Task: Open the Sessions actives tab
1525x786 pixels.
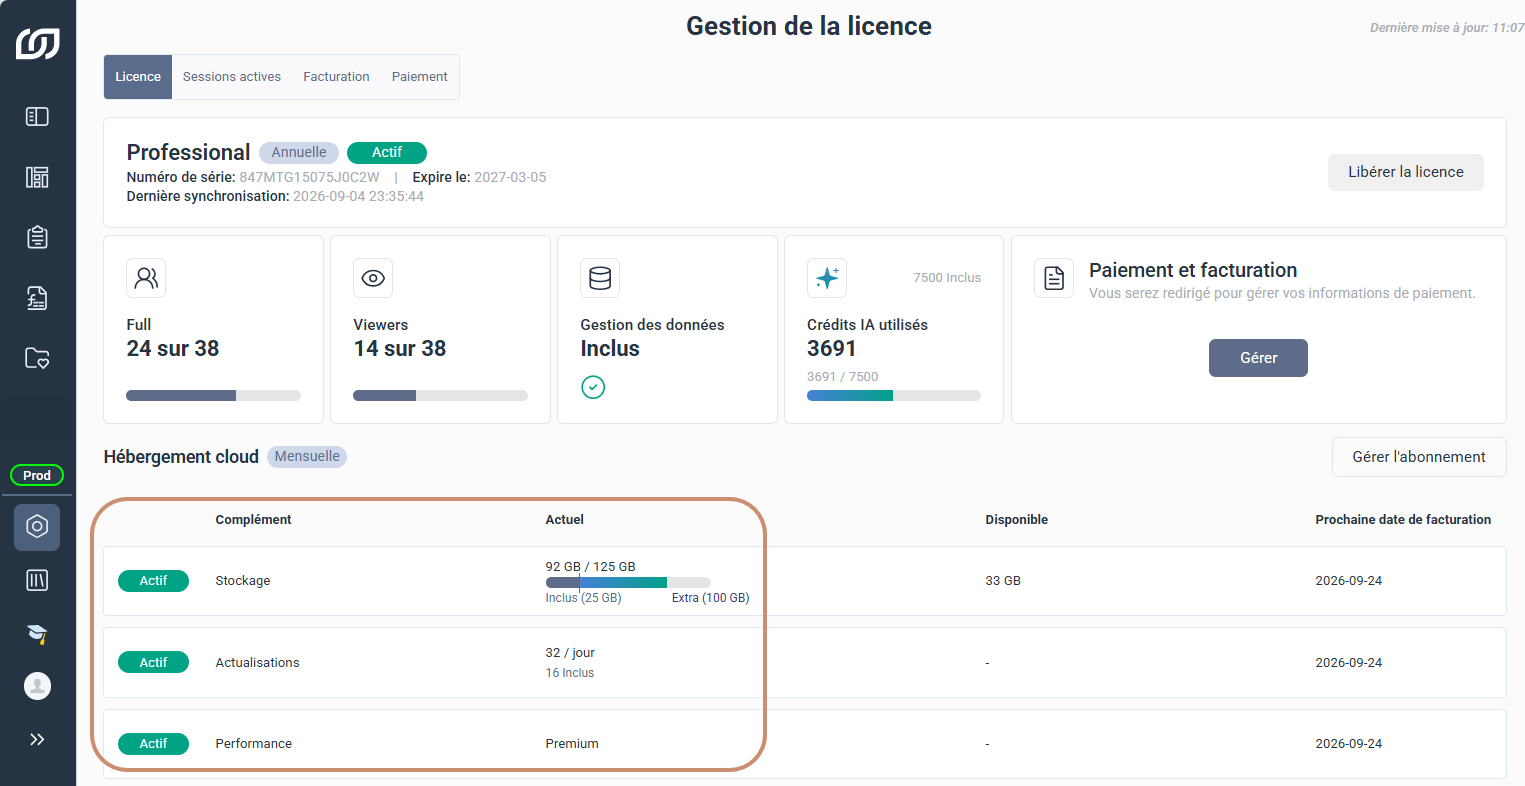Action: [232, 77]
